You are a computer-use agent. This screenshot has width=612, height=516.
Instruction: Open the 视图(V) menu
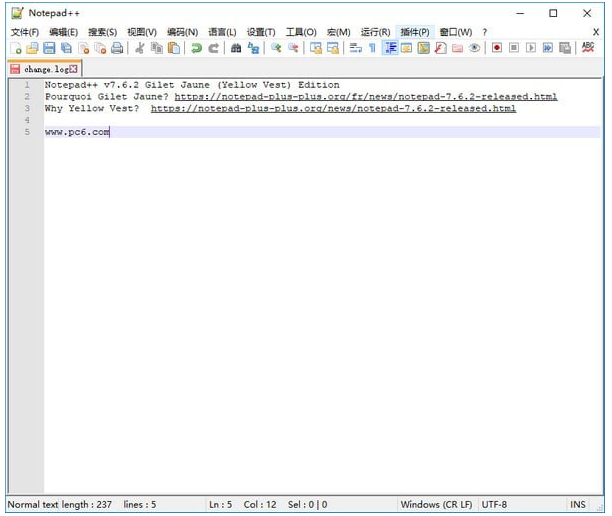click(x=142, y=32)
